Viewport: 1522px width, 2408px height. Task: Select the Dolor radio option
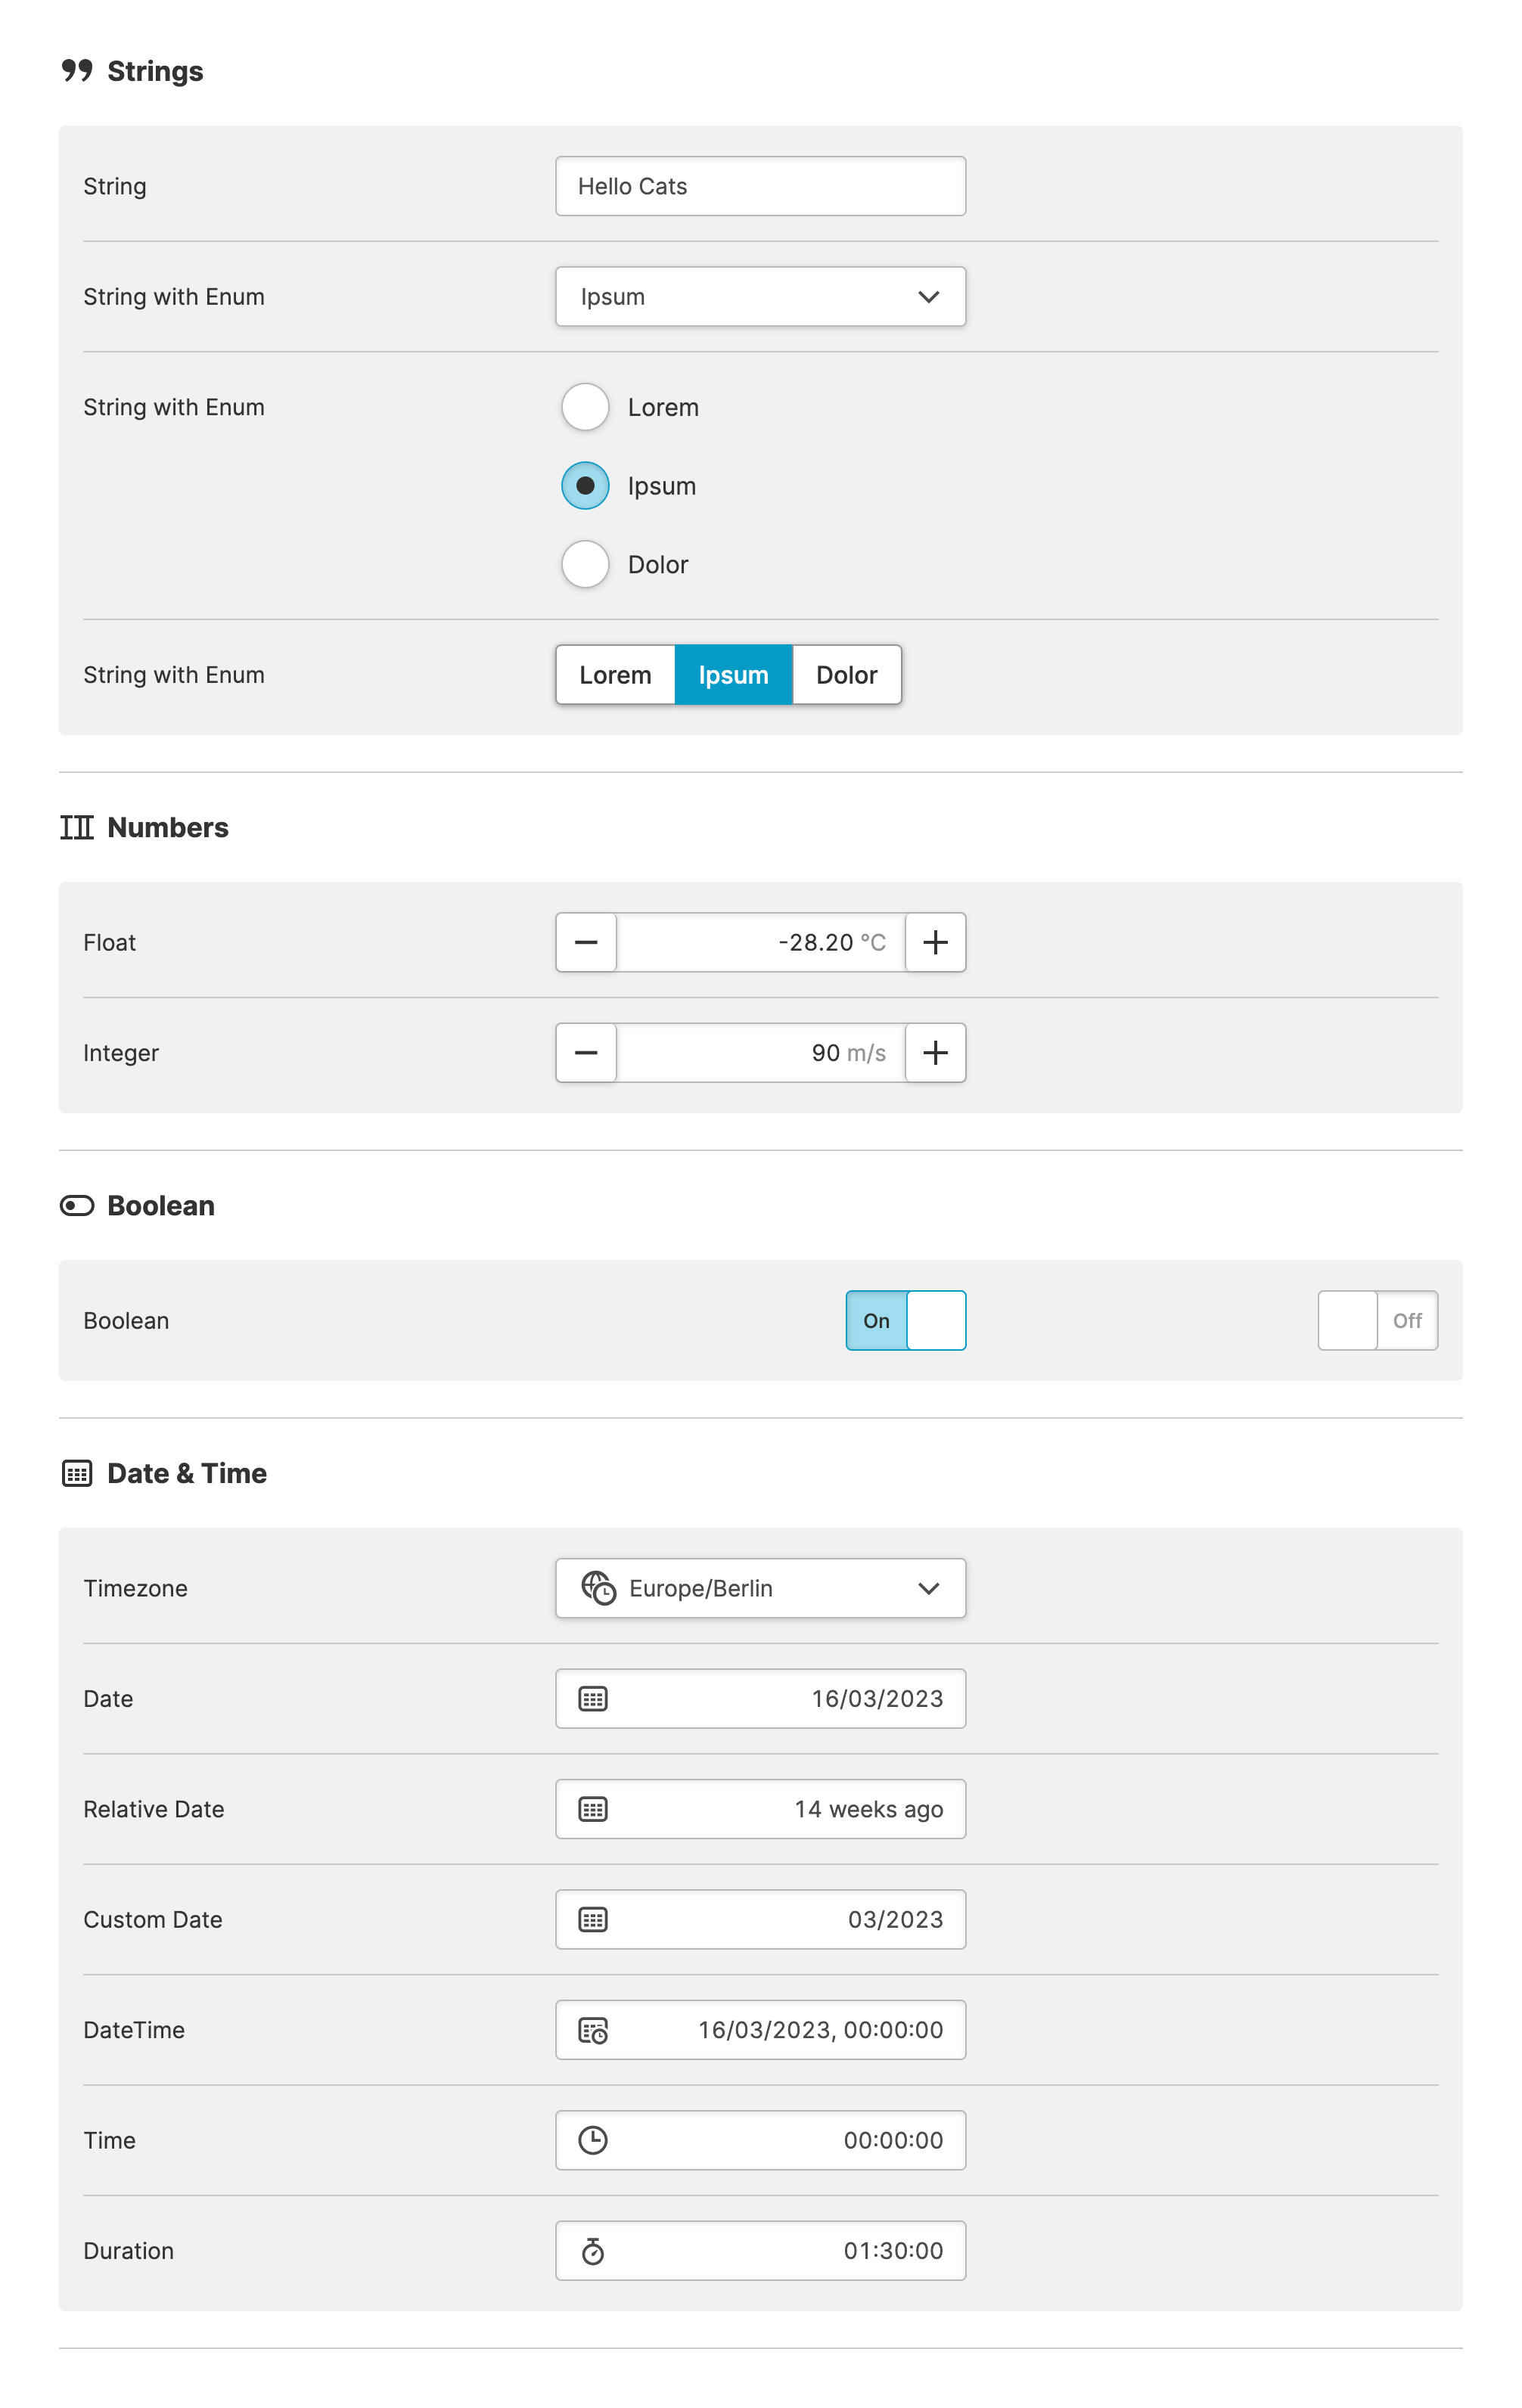pos(585,564)
